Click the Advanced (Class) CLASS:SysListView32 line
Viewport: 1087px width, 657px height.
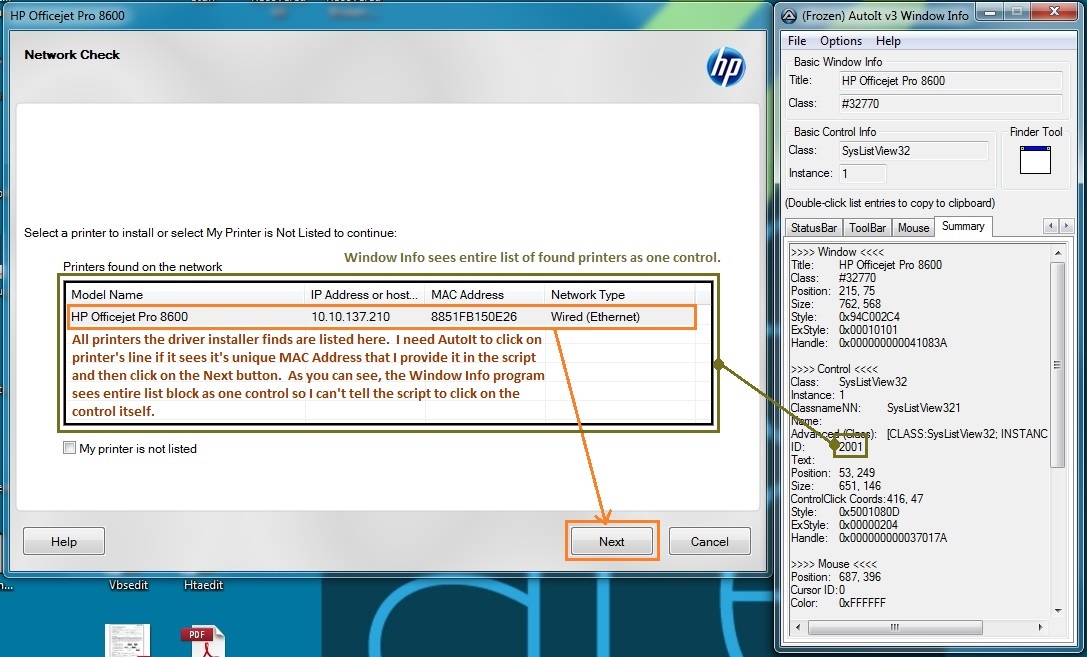919,434
